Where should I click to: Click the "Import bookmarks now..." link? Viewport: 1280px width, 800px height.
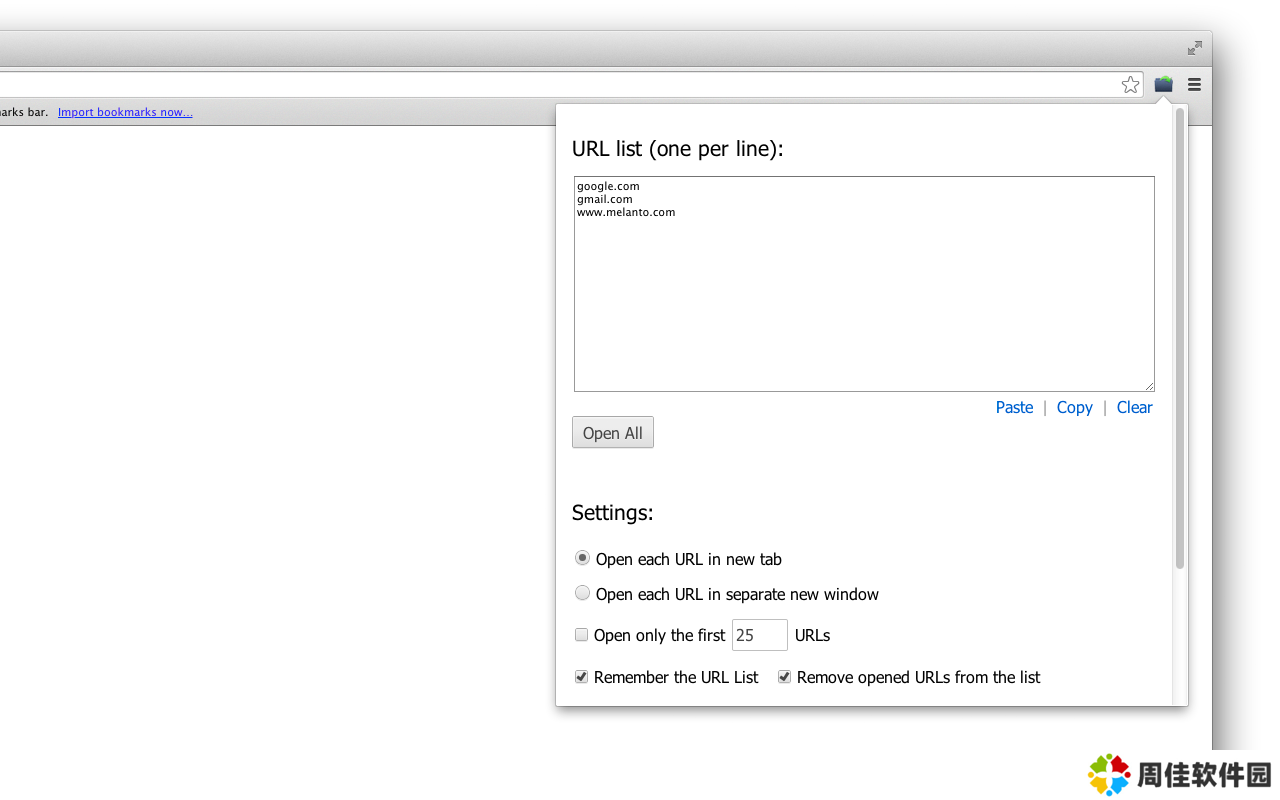[125, 112]
